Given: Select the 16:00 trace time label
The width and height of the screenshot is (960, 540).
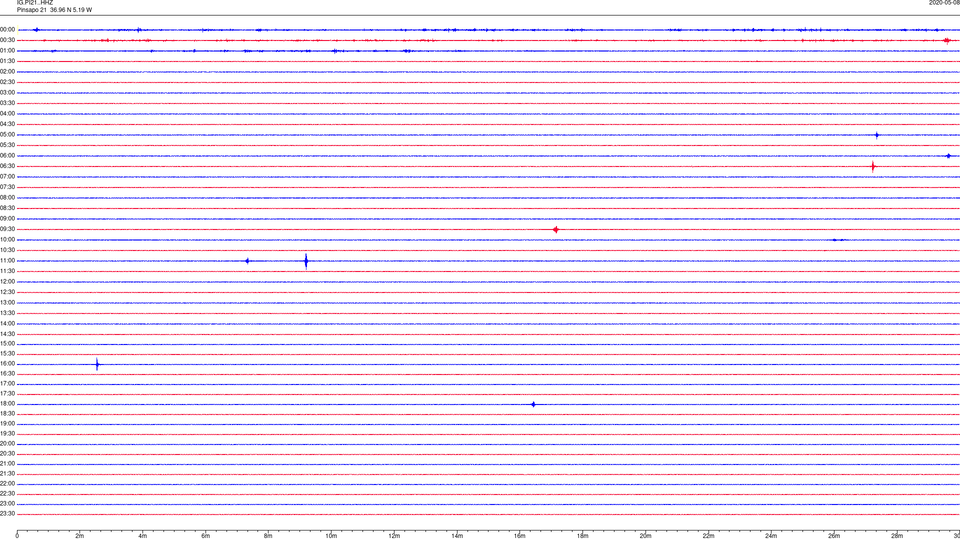Looking at the screenshot, I should (x=7, y=364).
